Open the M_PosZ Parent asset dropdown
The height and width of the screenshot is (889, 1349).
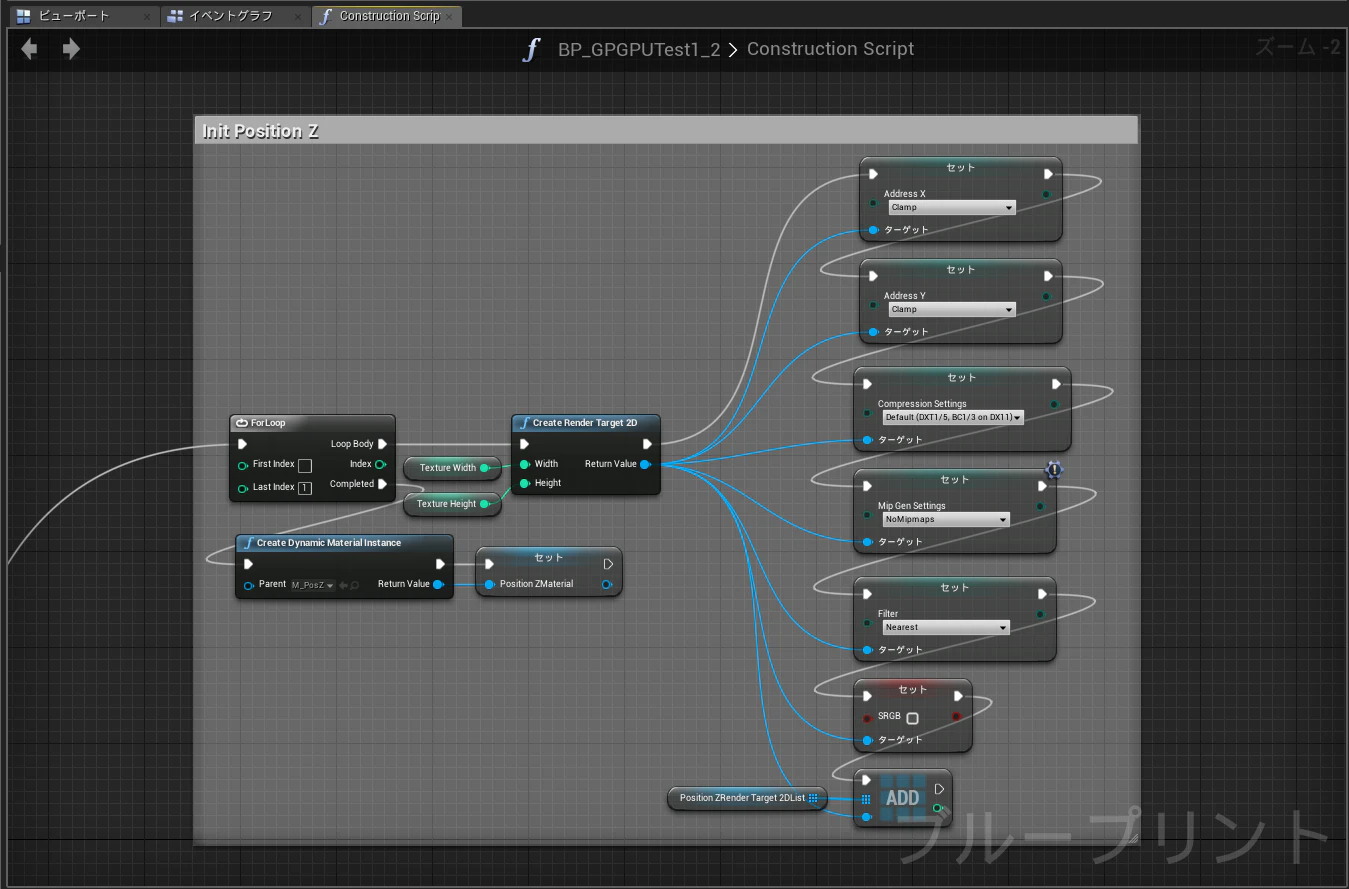312,585
